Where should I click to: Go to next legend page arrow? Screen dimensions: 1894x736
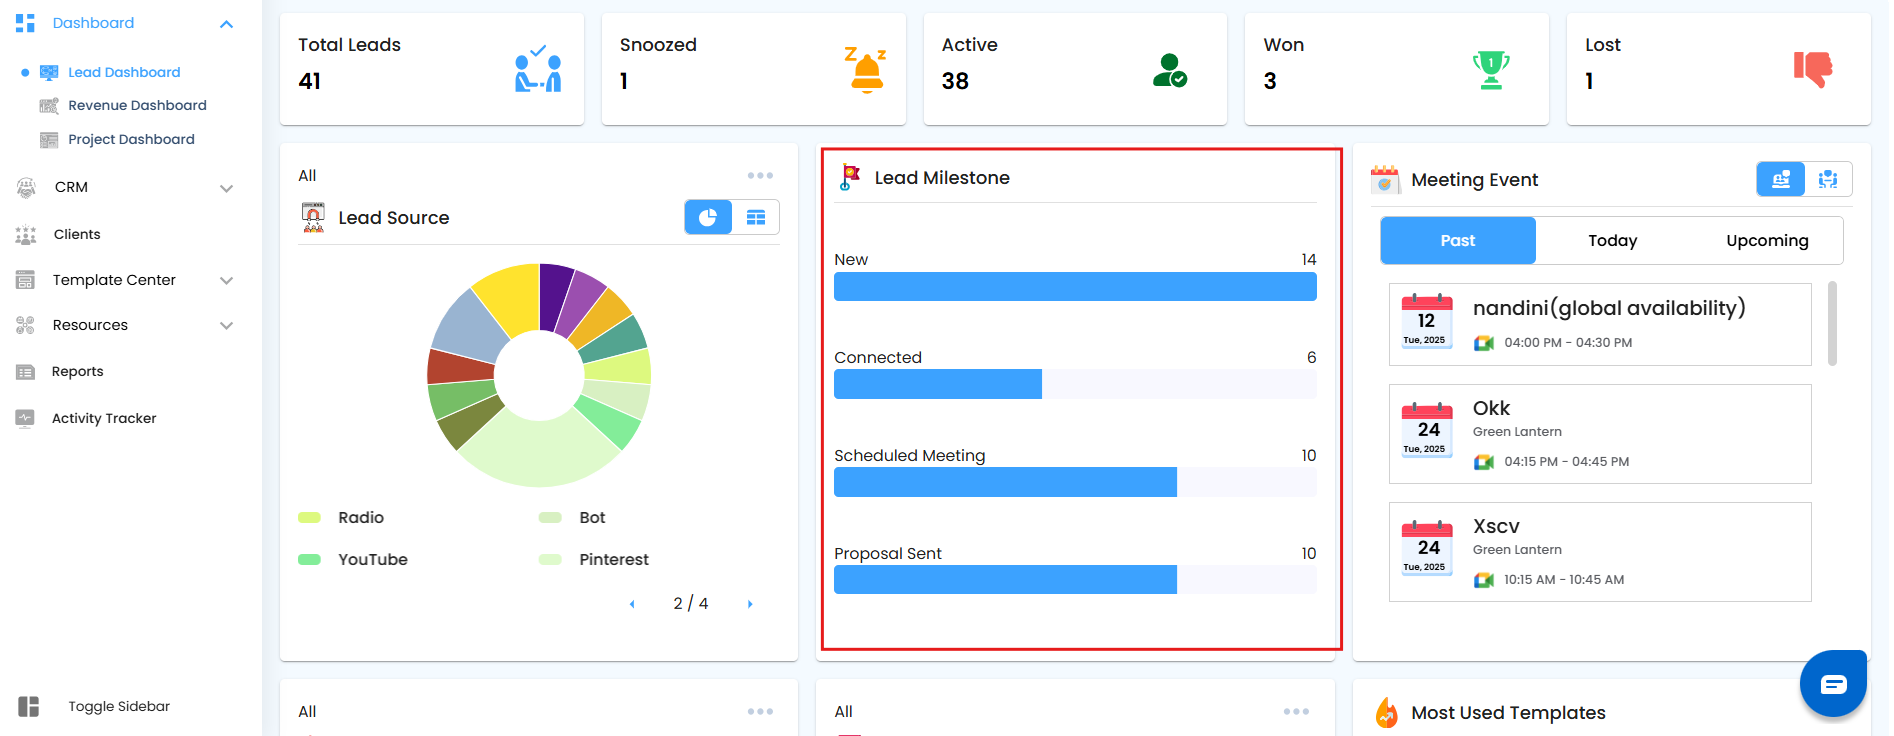coord(750,604)
